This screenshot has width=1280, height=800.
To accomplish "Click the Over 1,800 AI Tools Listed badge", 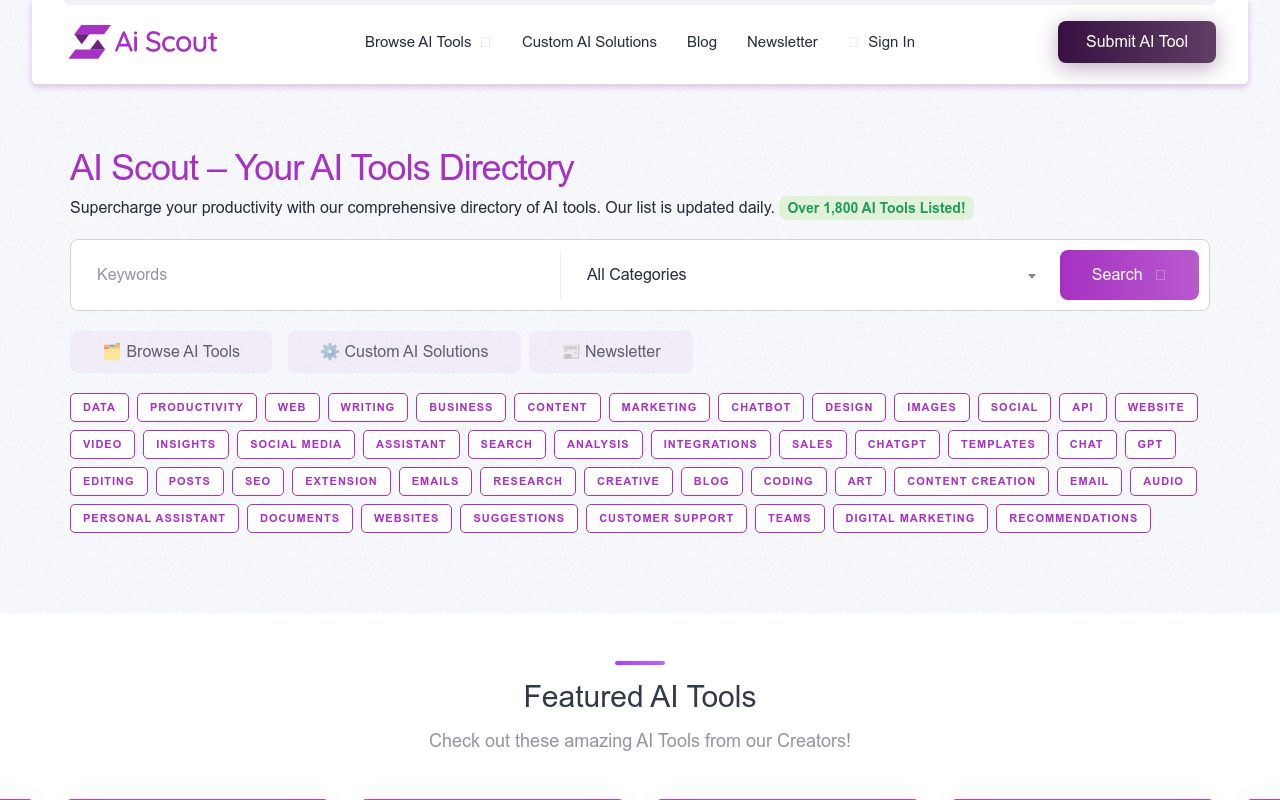I will click(876, 208).
